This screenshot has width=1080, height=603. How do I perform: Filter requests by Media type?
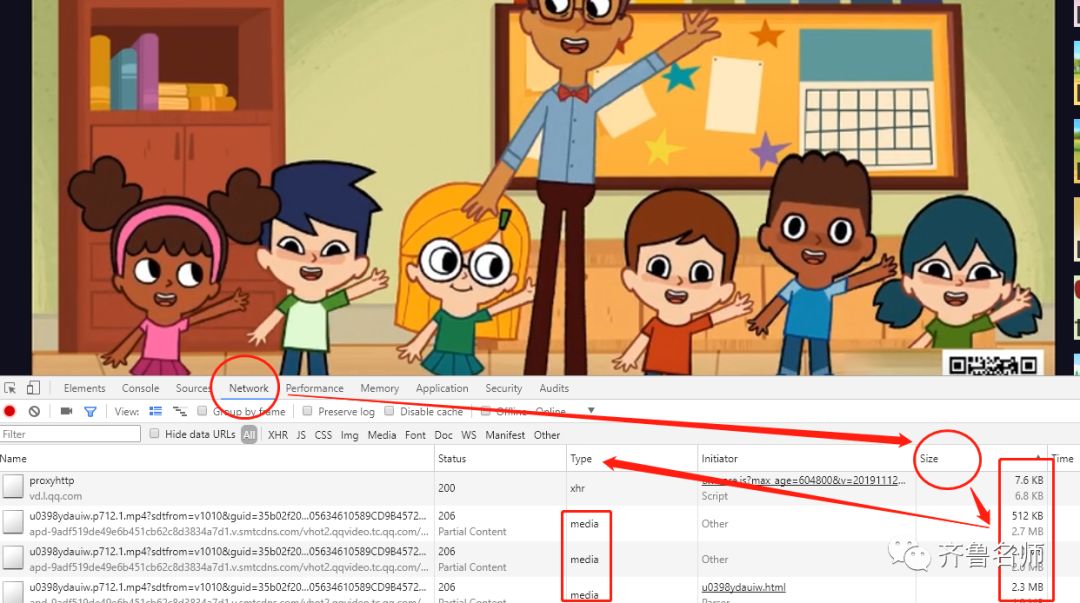[382, 435]
